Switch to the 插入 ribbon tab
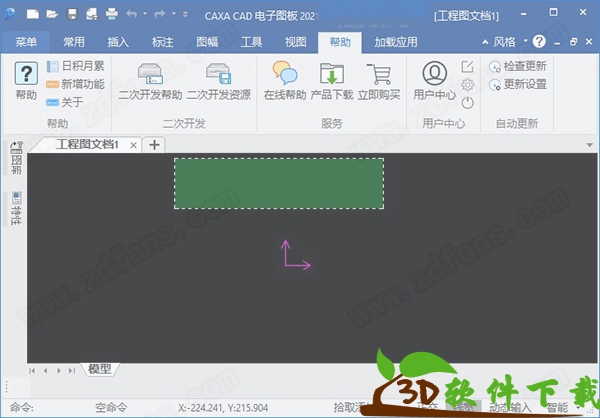The width and height of the screenshot is (600, 418). [x=118, y=42]
